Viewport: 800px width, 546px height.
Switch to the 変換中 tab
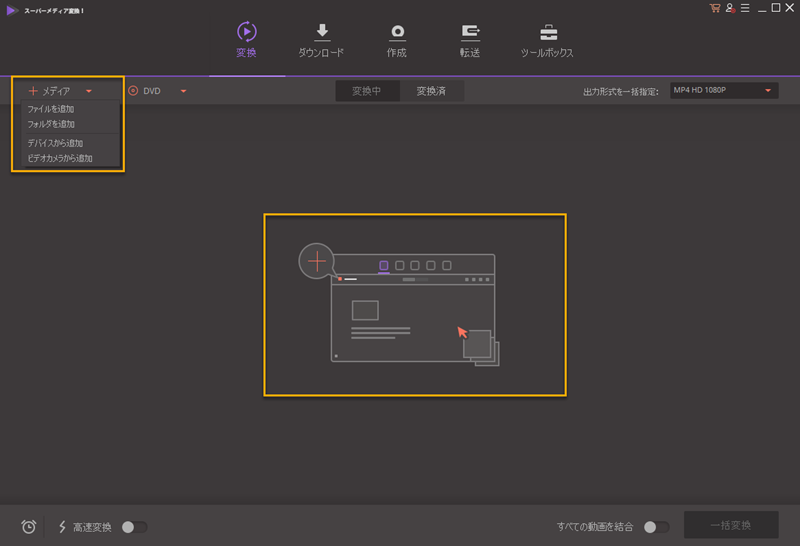(x=367, y=91)
